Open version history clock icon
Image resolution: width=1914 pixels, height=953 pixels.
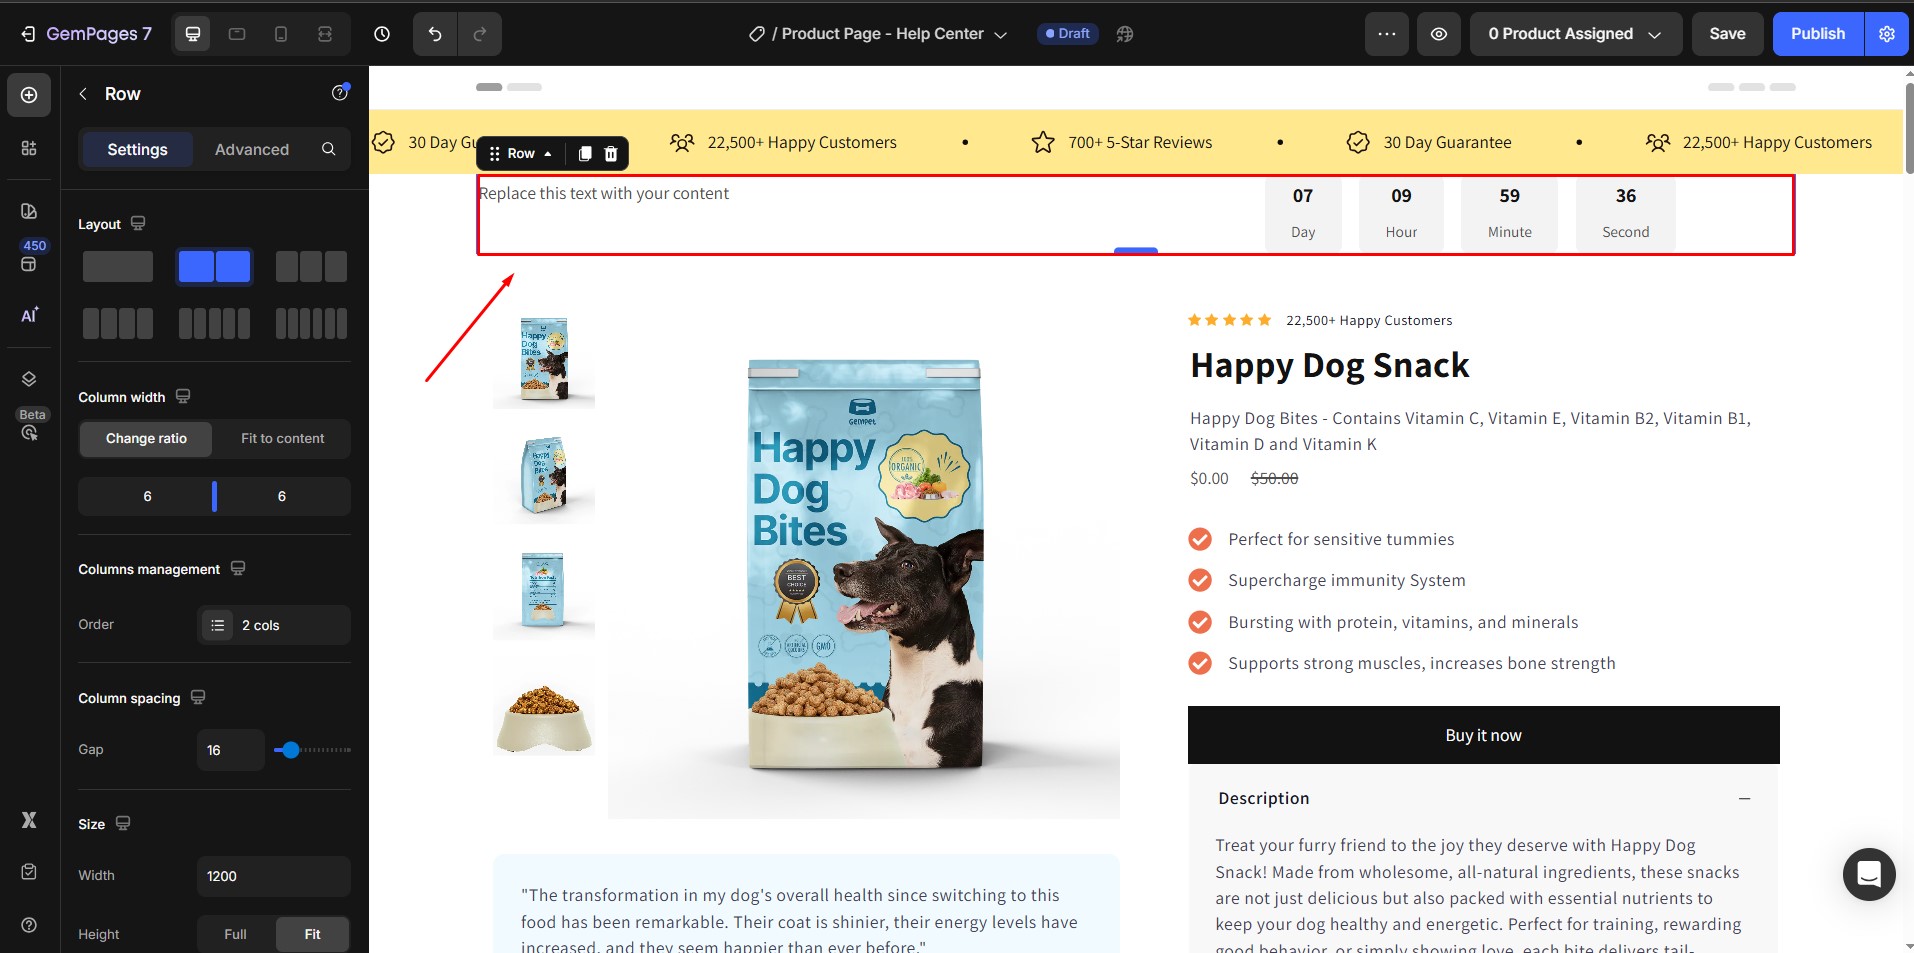point(382,34)
